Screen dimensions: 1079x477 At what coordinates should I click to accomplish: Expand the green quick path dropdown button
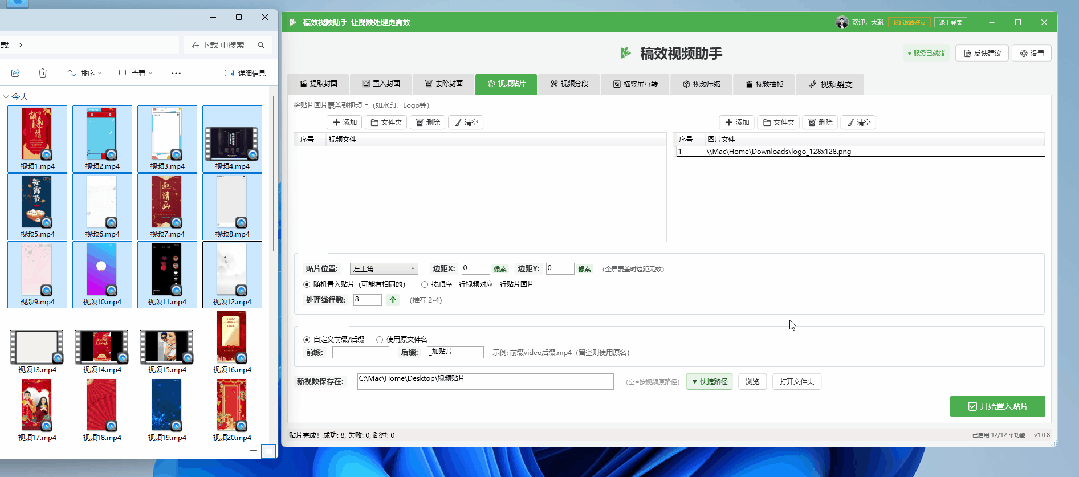click(709, 381)
